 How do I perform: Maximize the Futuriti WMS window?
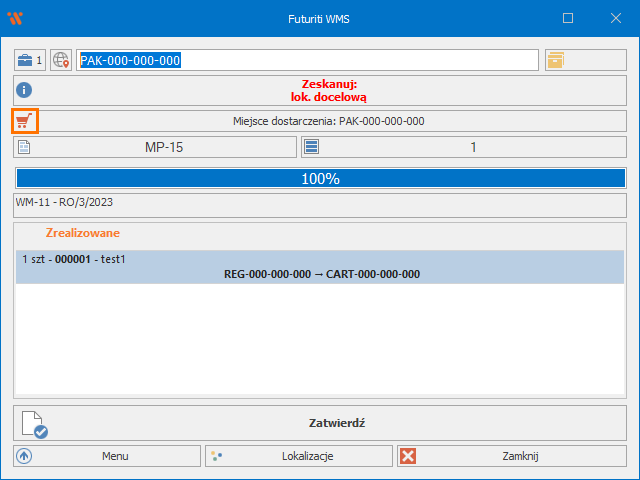point(568,18)
